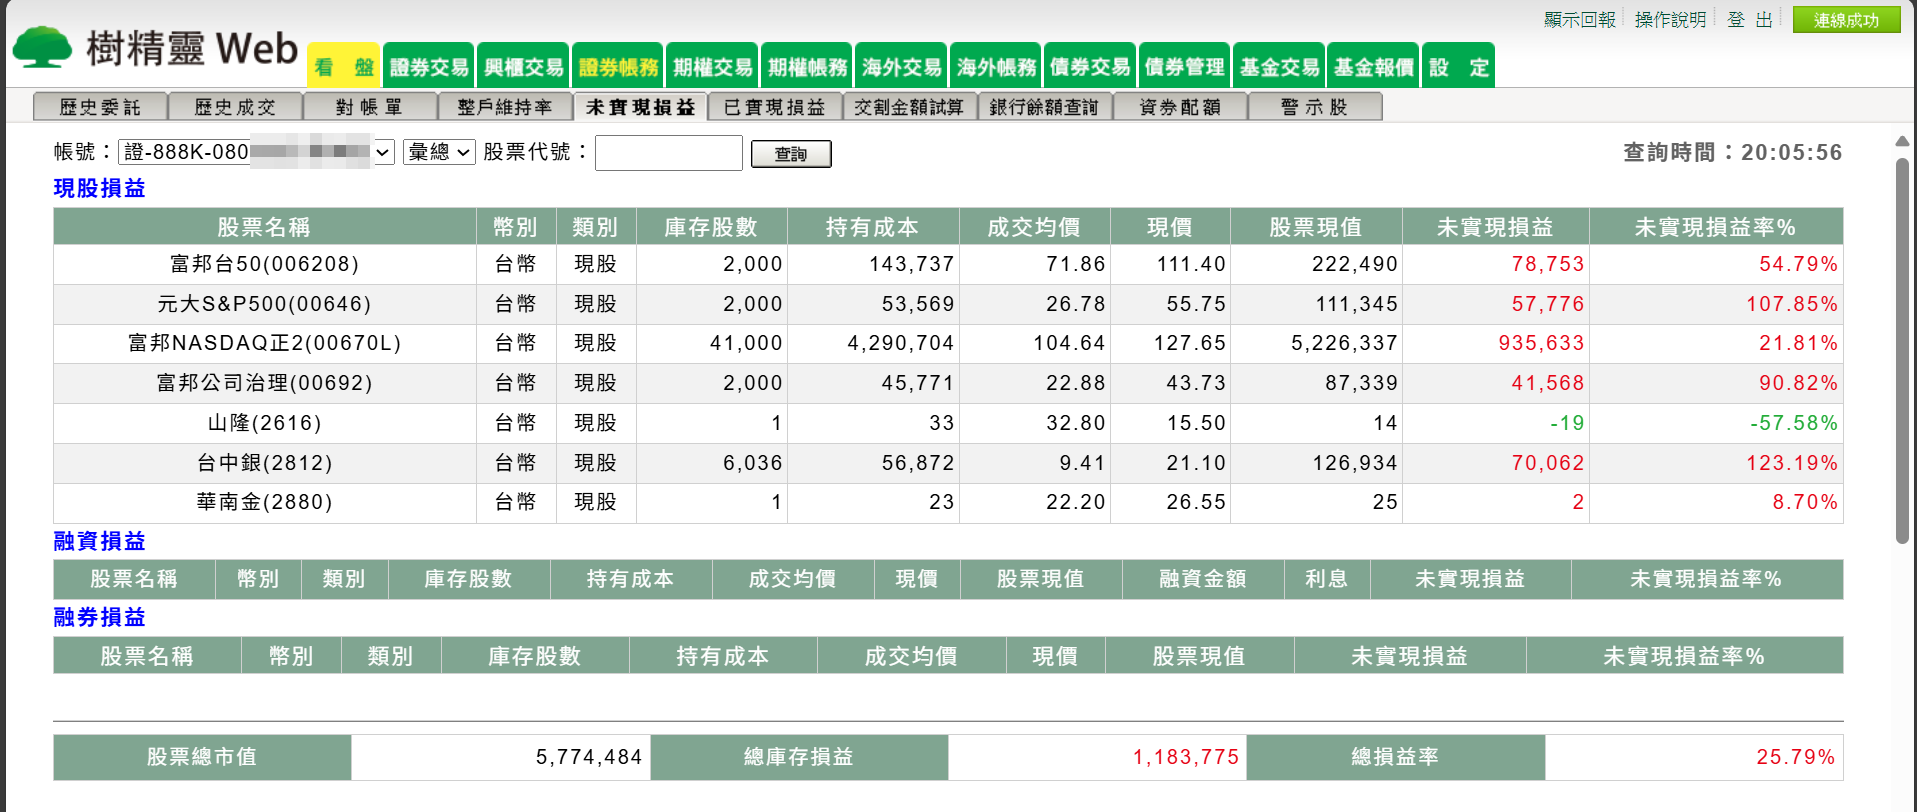Click scrollbar up arrow

pyautogui.click(x=1902, y=142)
